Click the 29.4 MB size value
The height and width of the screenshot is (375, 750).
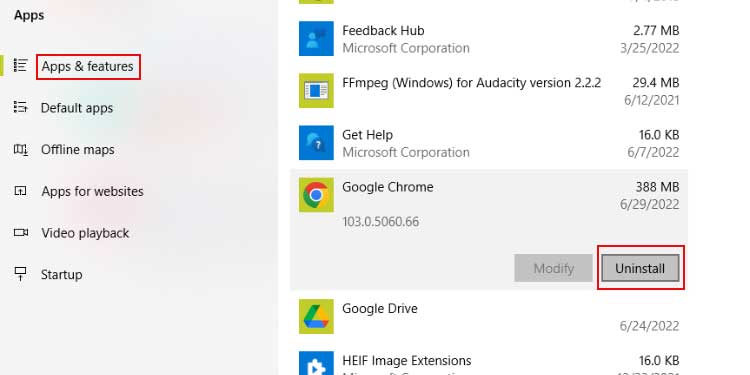656,83
